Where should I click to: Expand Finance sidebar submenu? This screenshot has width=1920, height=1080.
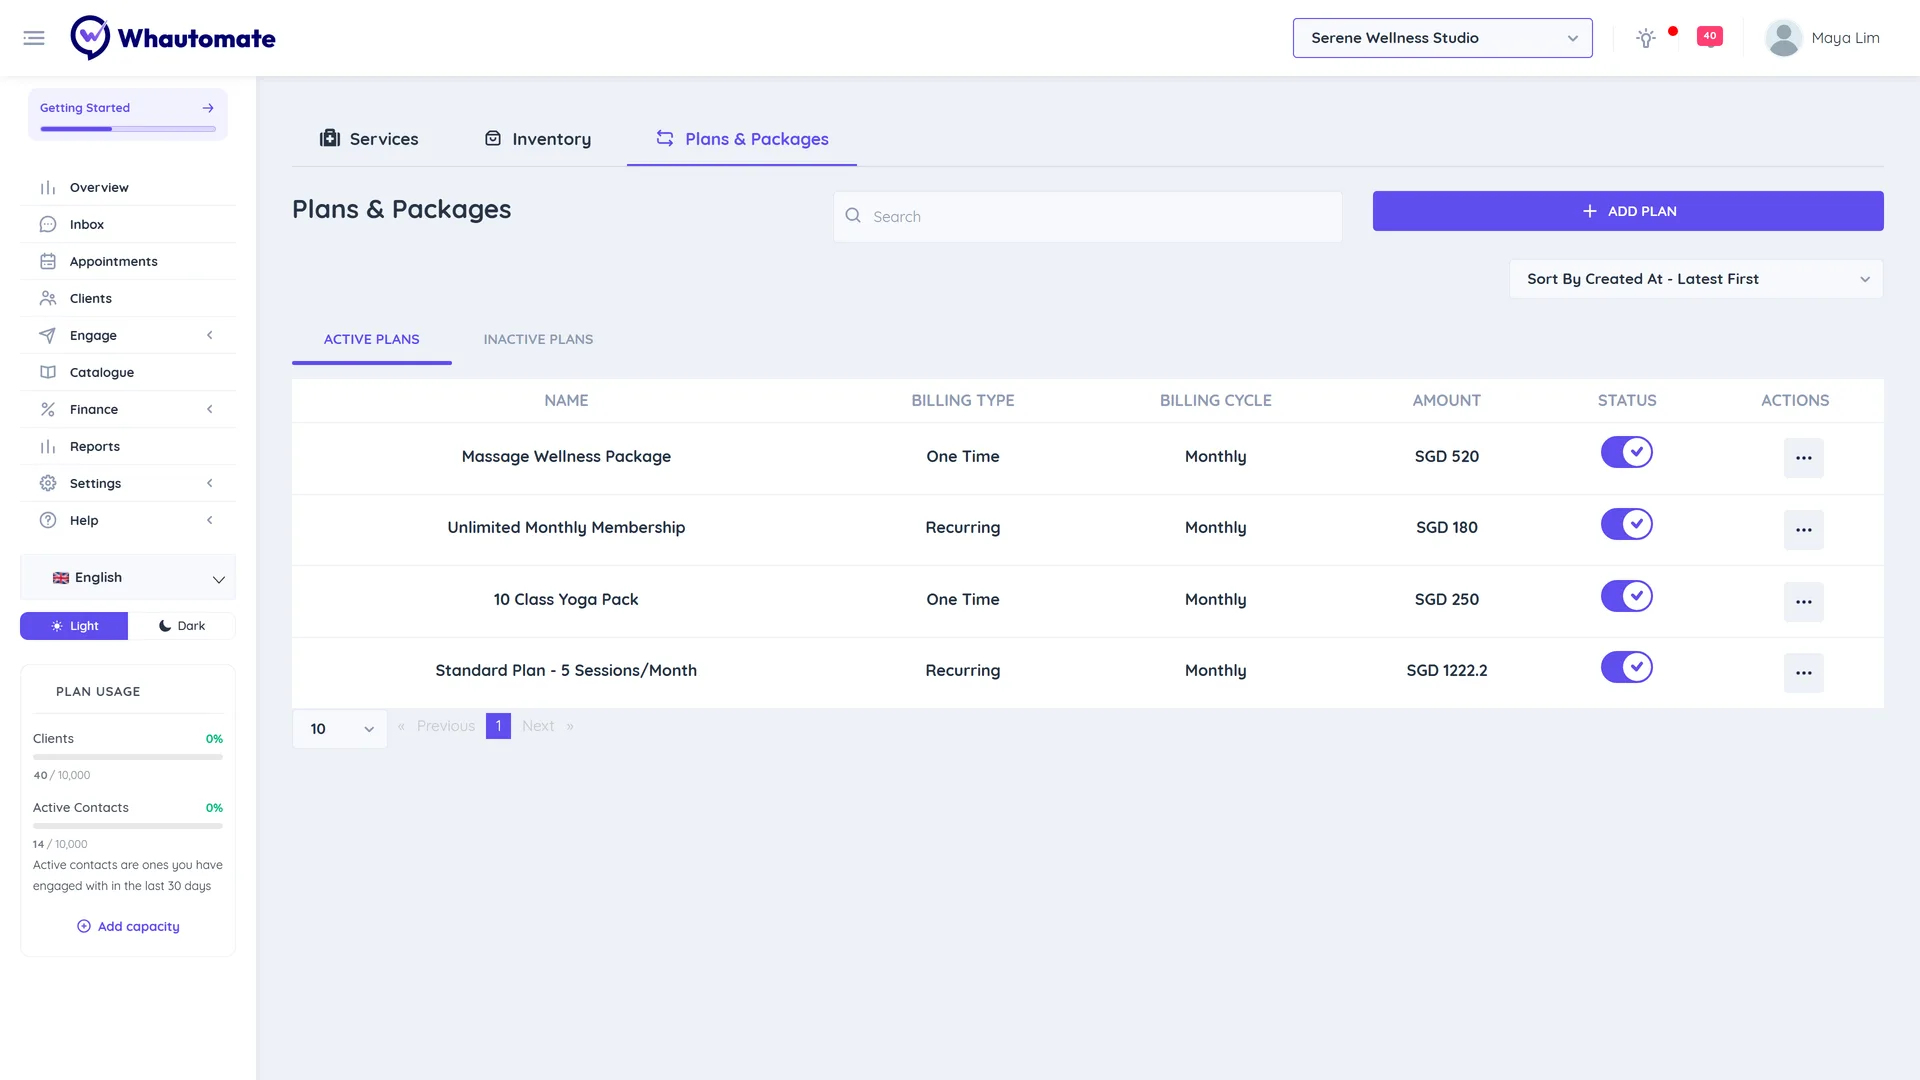coord(128,409)
